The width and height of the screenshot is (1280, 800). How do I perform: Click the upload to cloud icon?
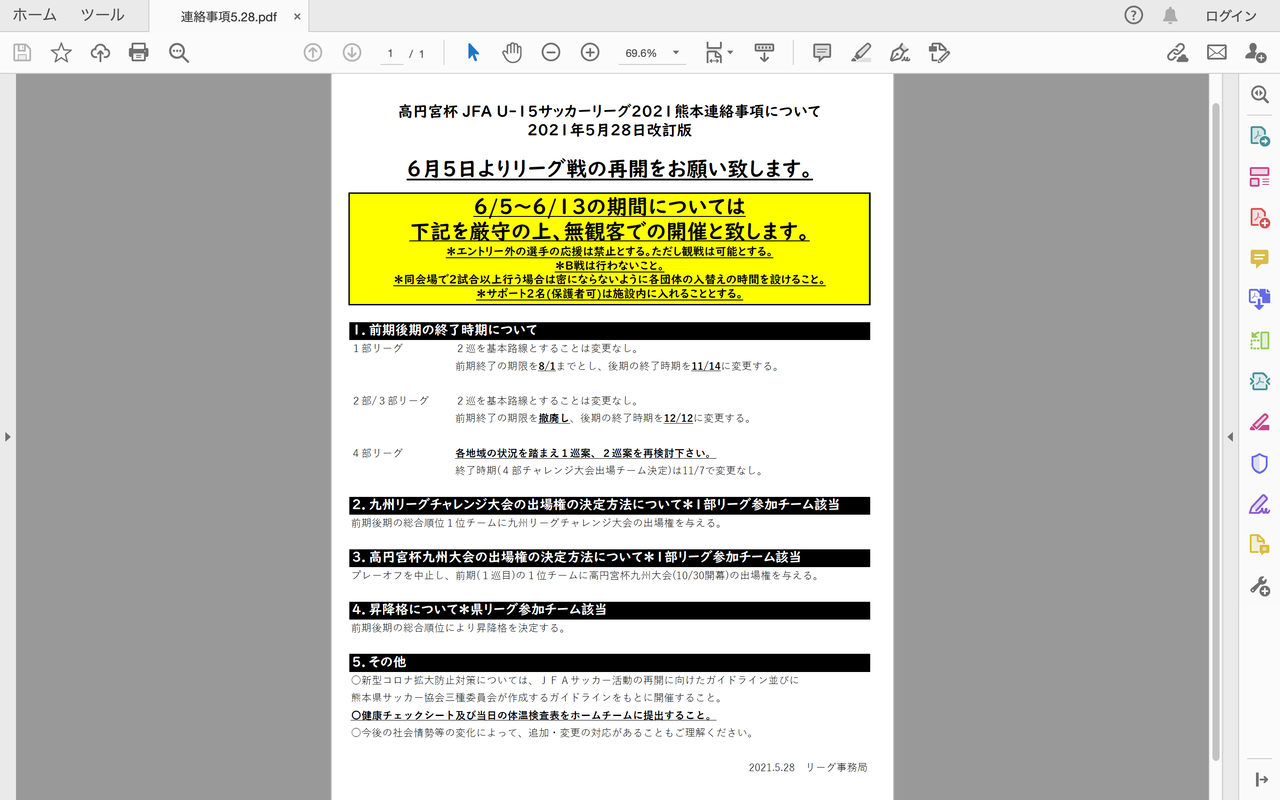[100, 53]
